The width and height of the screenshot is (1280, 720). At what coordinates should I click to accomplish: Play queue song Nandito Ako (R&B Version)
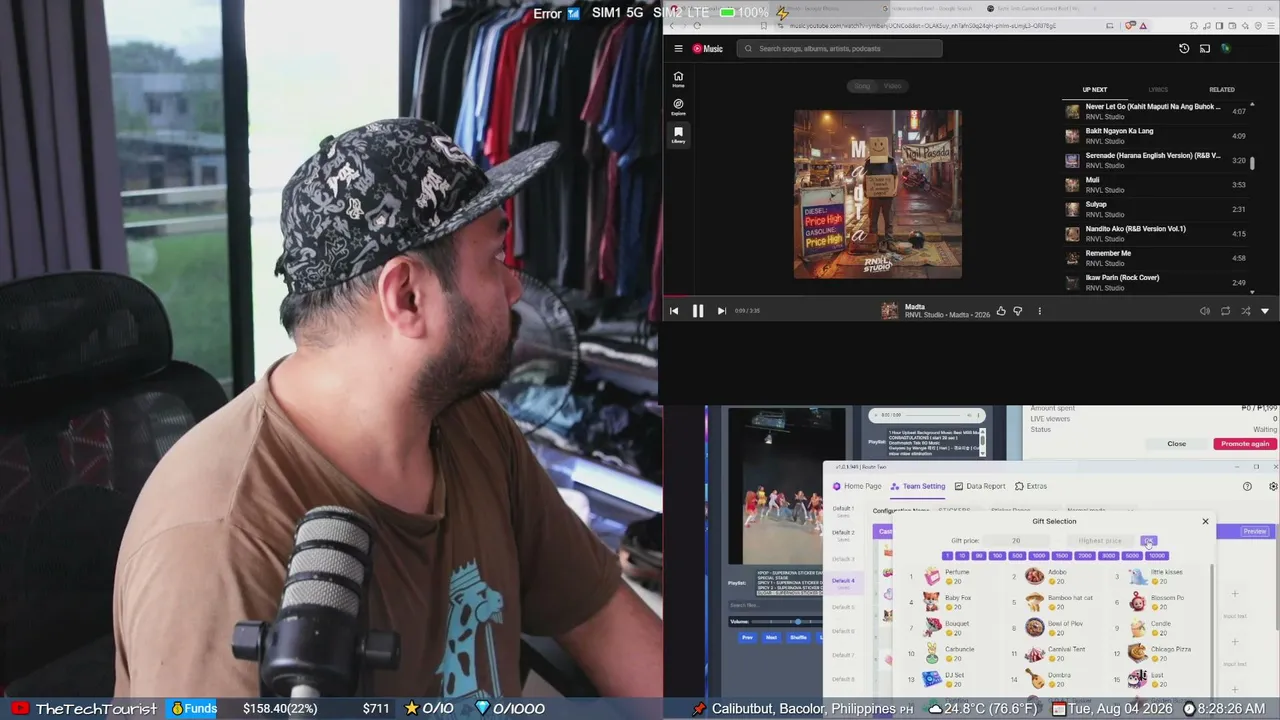tap(1155, 234)
